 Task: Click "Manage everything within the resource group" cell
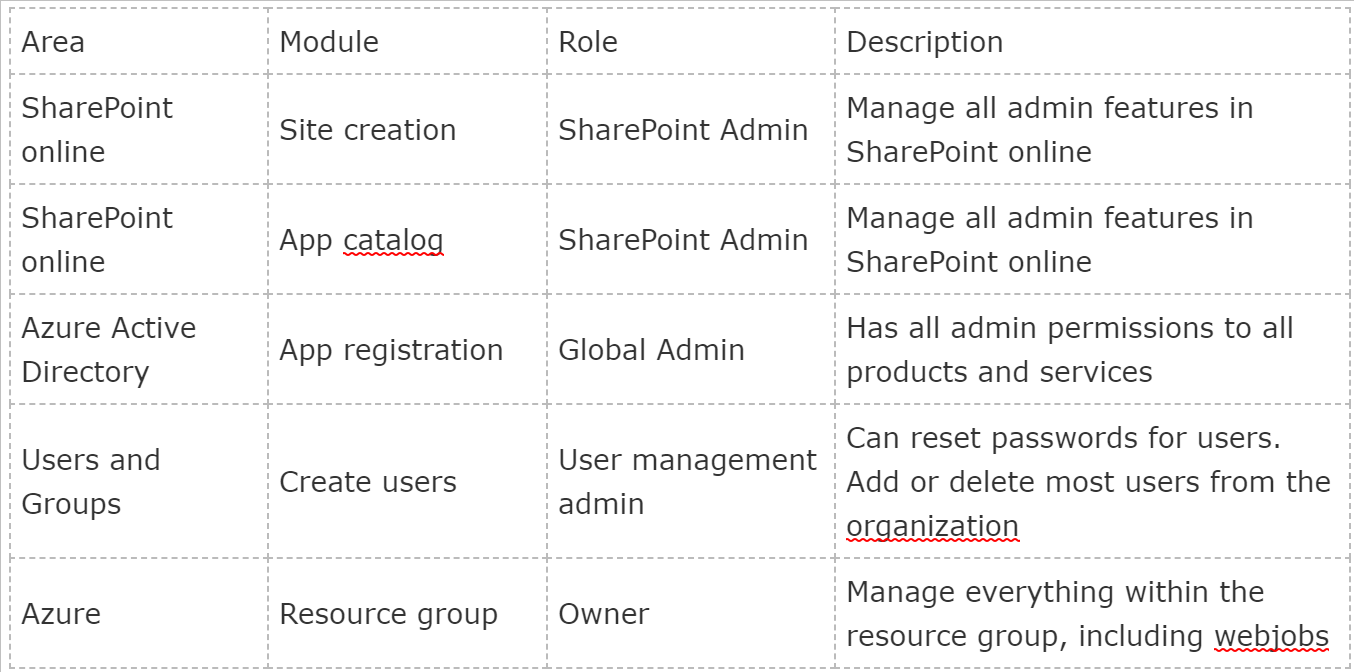click(1090, 614)
